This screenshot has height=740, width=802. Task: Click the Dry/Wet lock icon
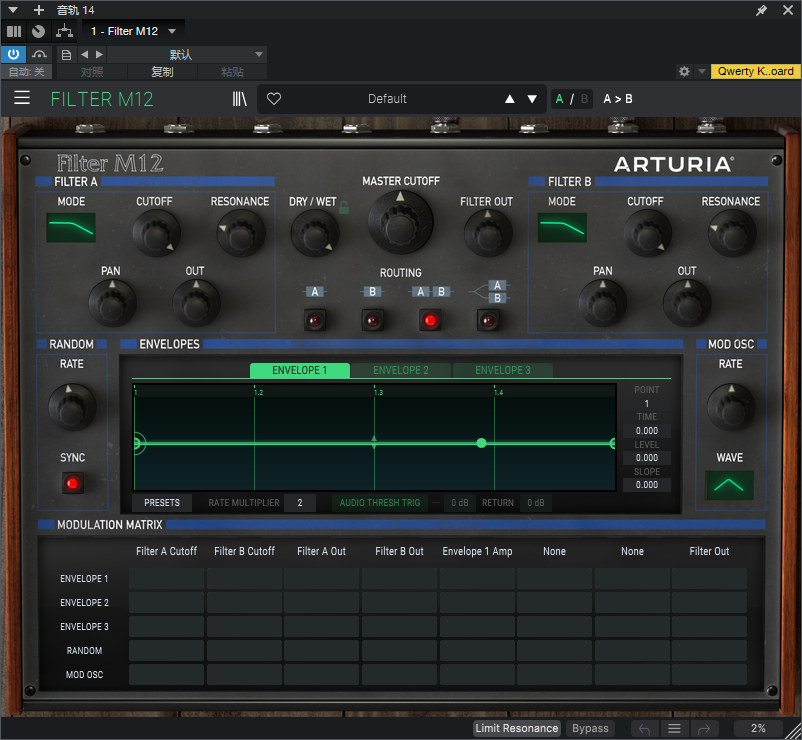(x=344, y=207)
